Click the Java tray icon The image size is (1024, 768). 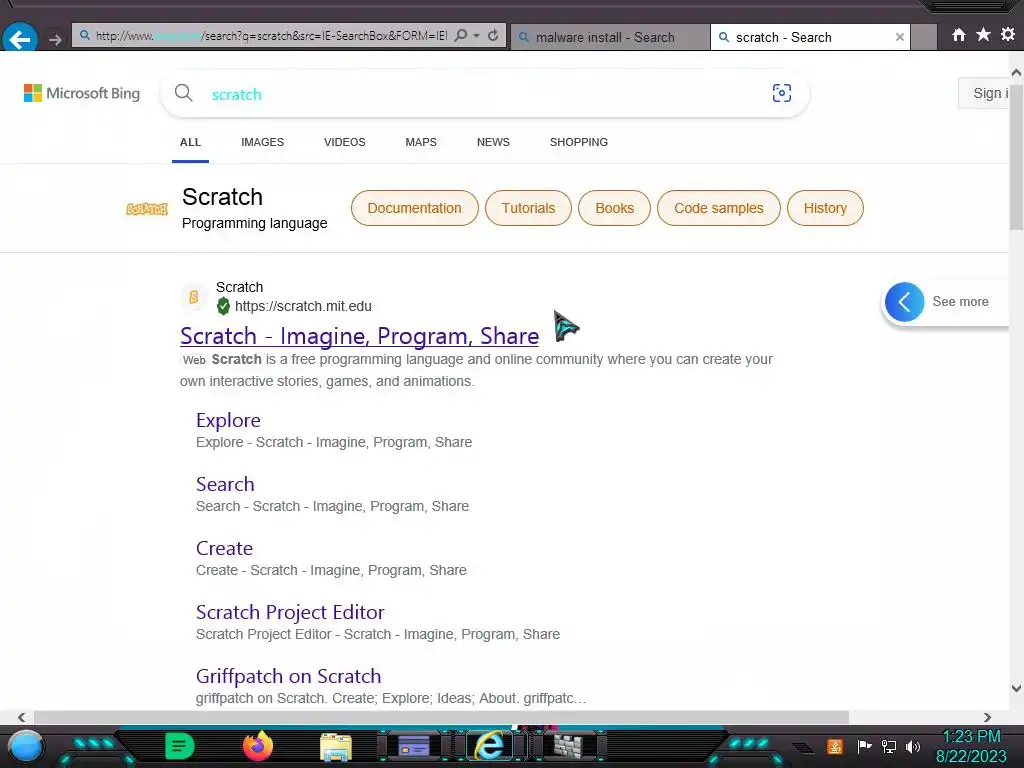(835, 746)
